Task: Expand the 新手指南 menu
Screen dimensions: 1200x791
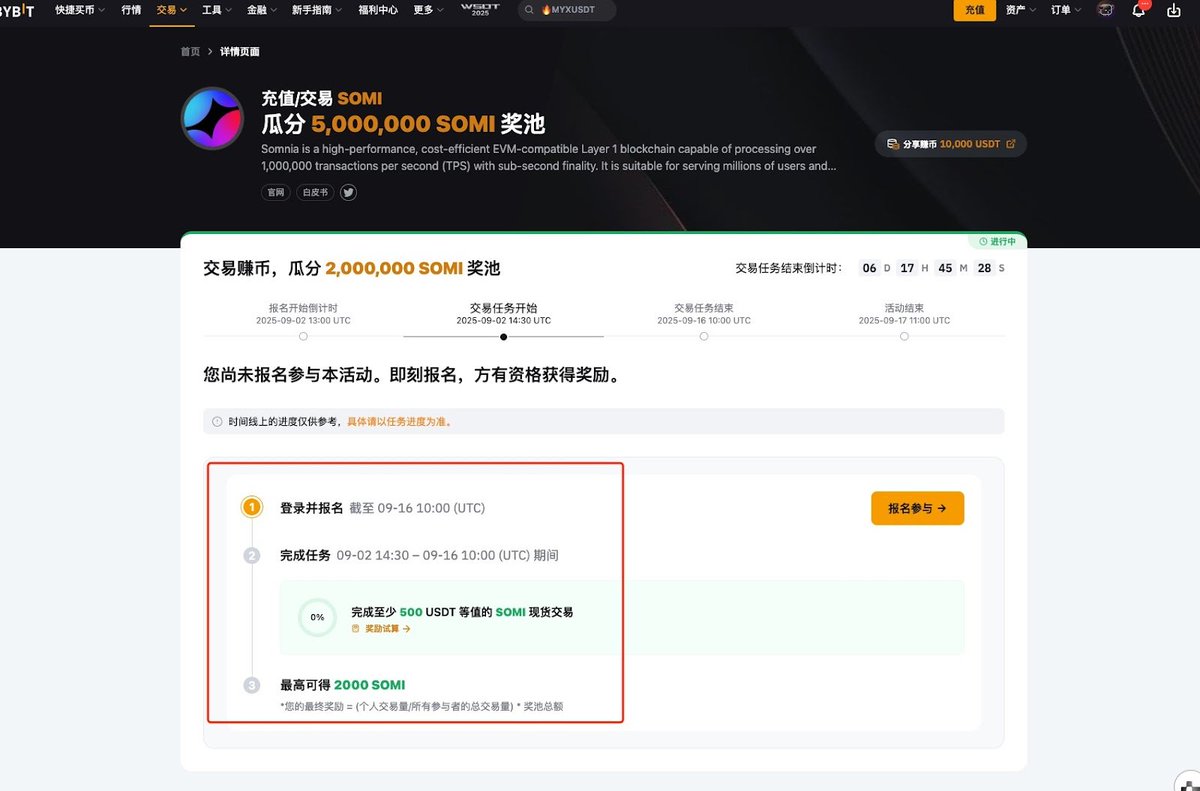Action: 316,10
